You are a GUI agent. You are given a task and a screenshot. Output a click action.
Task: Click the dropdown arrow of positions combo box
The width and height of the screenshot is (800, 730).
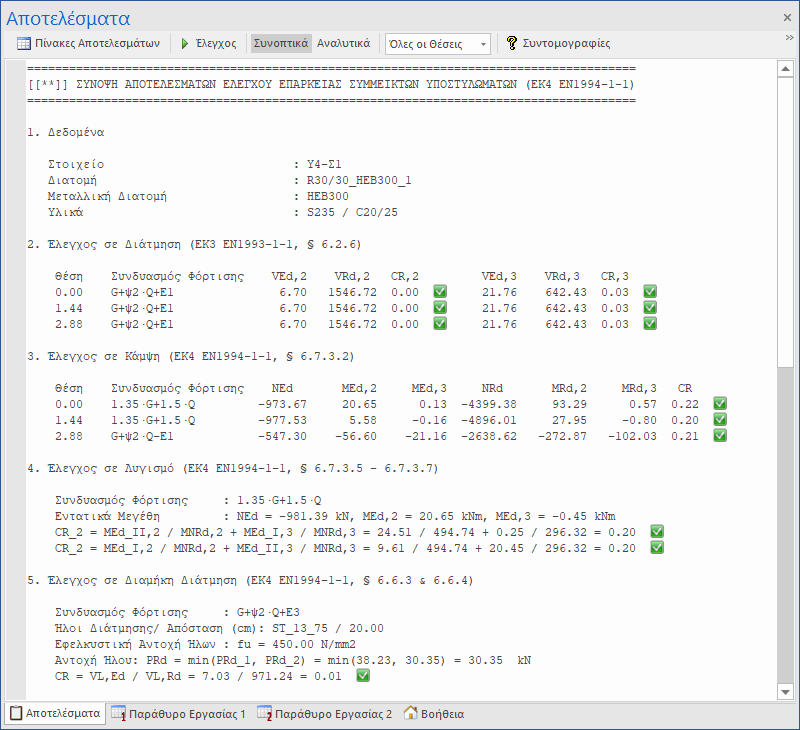[484, 44]
